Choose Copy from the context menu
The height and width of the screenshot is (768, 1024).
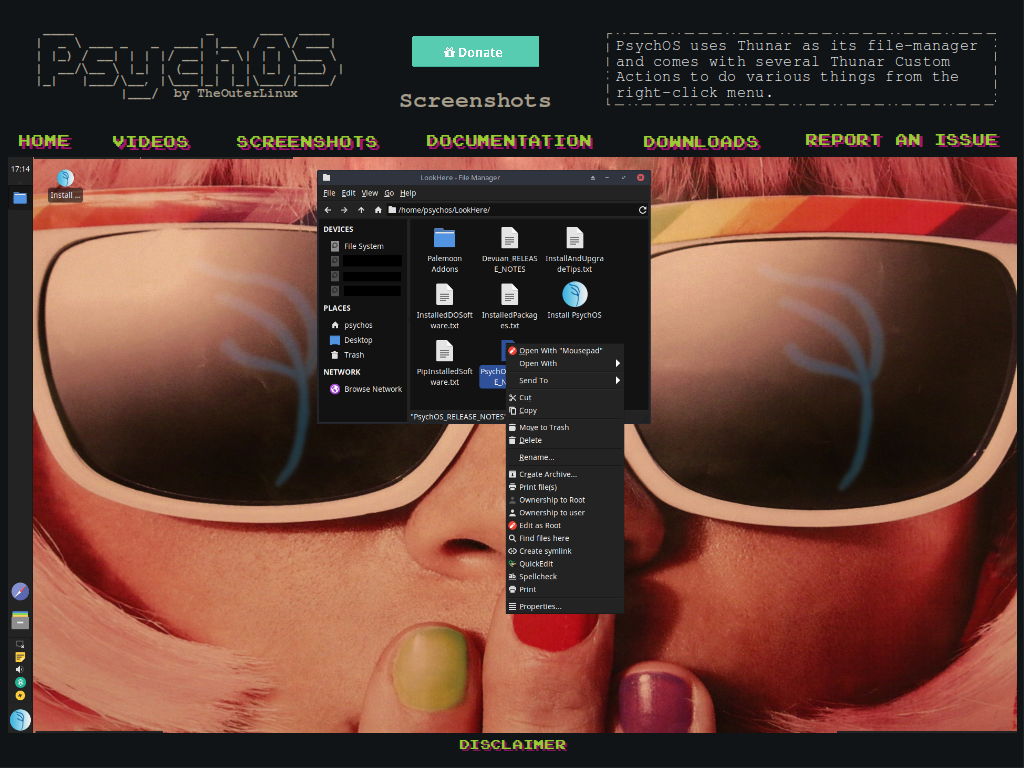565,411
